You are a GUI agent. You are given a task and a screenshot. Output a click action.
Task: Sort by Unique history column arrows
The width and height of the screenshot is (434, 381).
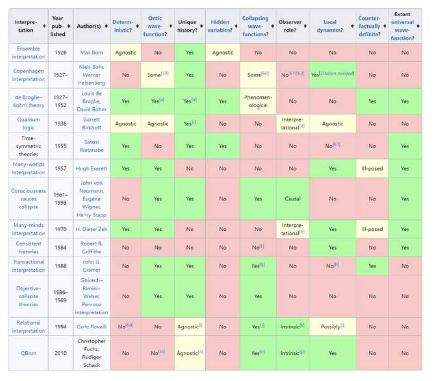[202, 26]
